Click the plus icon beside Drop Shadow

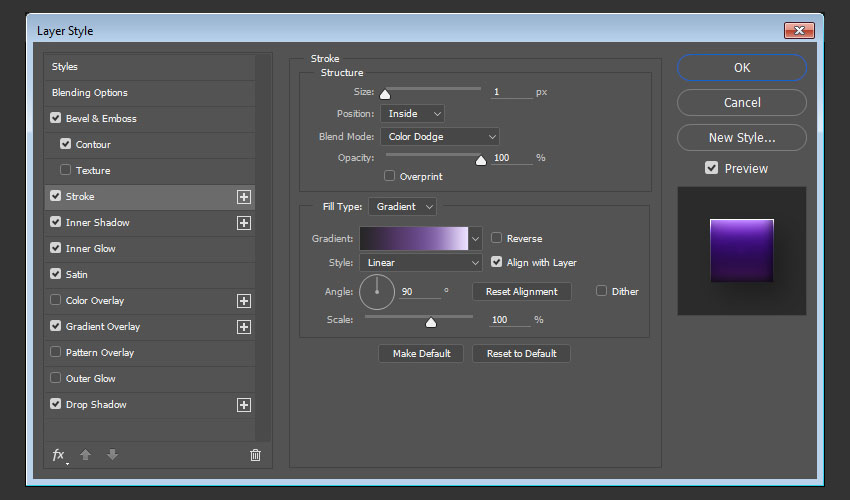click(243, 405)
